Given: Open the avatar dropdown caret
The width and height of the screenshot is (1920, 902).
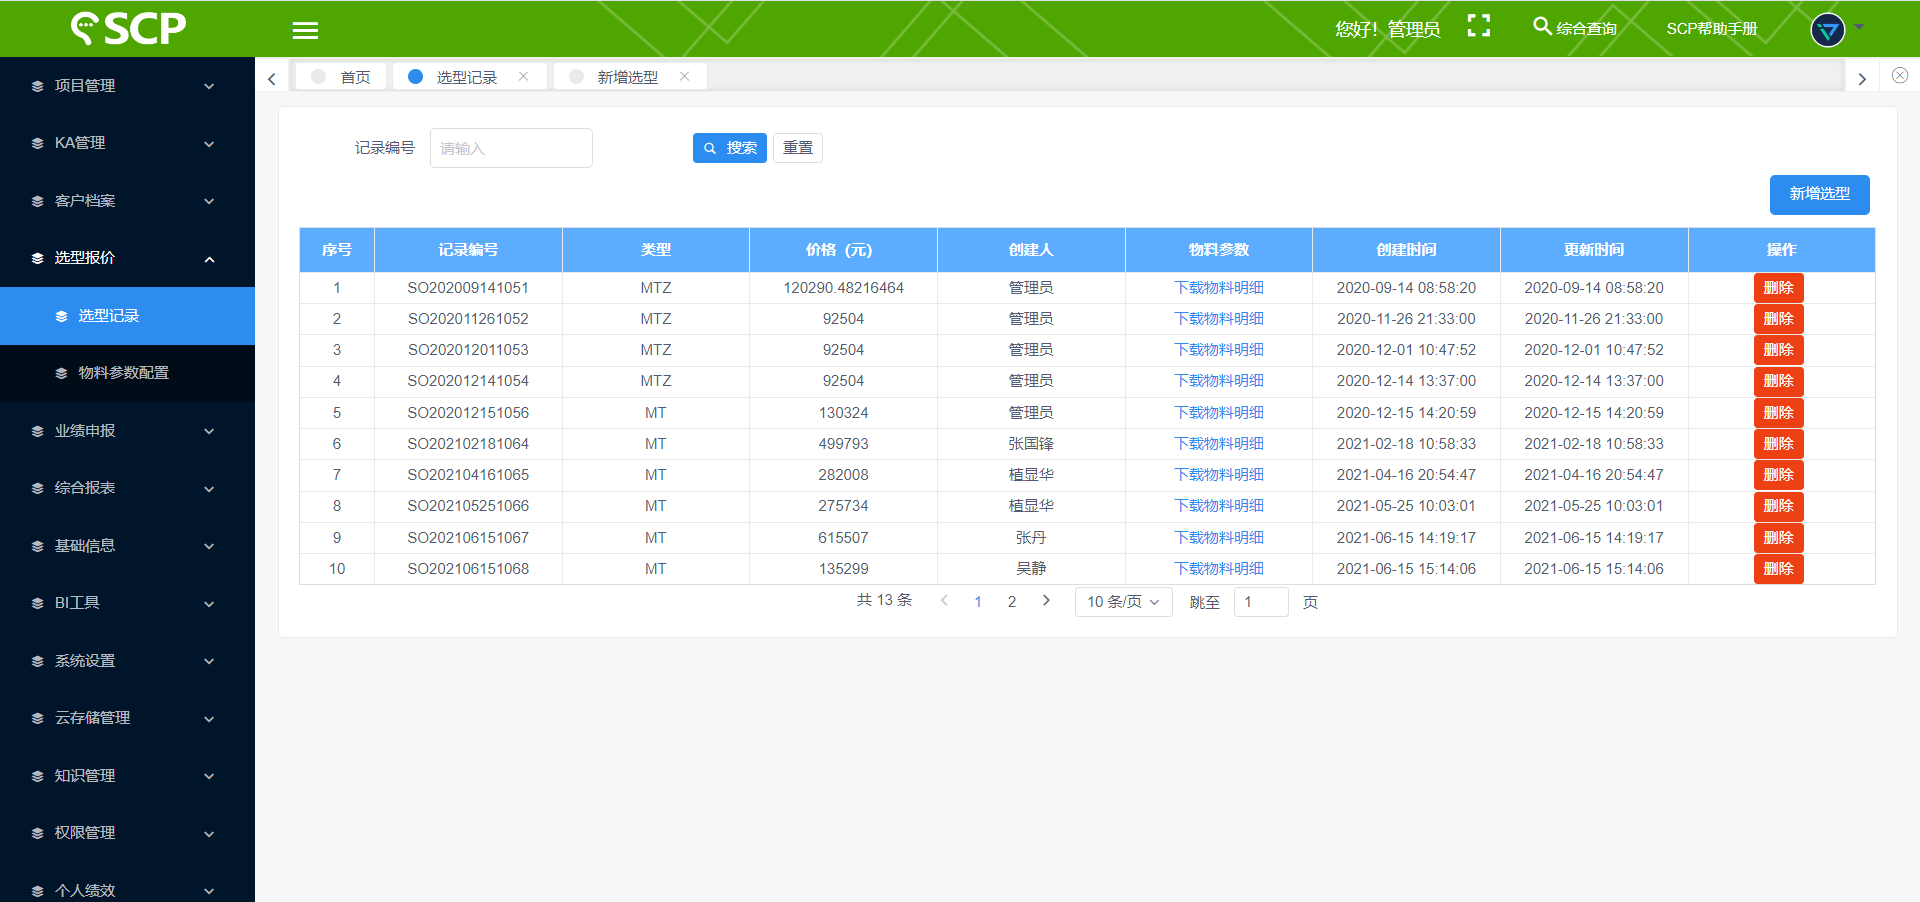Looking at the screenshot, I should (x=1859, y=27).
